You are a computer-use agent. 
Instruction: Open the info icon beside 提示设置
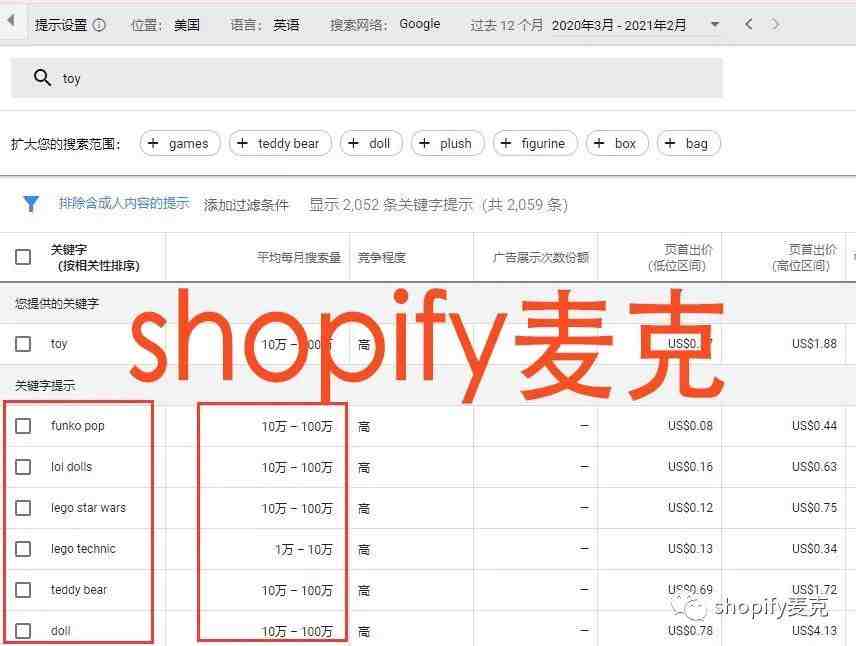(99, 25)
